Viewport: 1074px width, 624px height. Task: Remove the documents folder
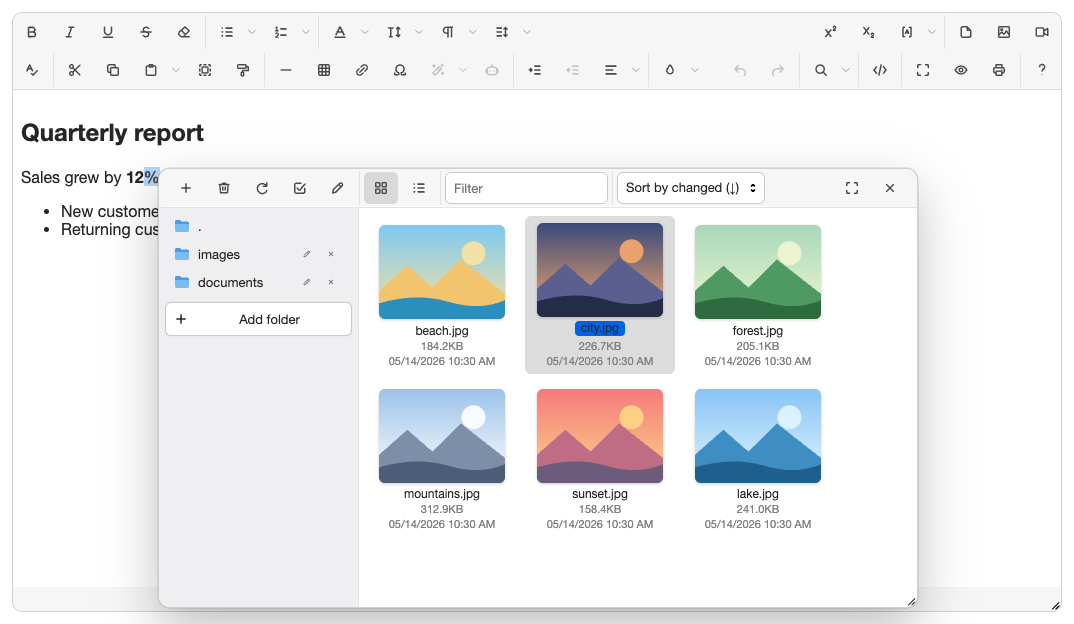(x=331, y=282)
